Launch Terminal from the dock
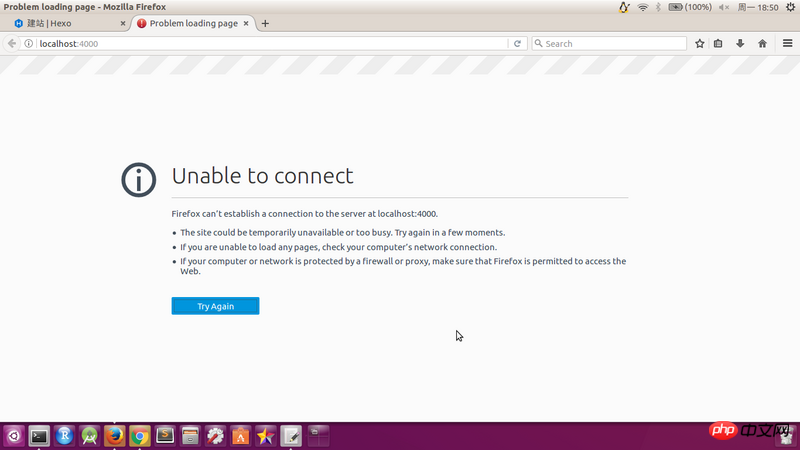This screenshot has height=450, width=800. tap(39, 436)
